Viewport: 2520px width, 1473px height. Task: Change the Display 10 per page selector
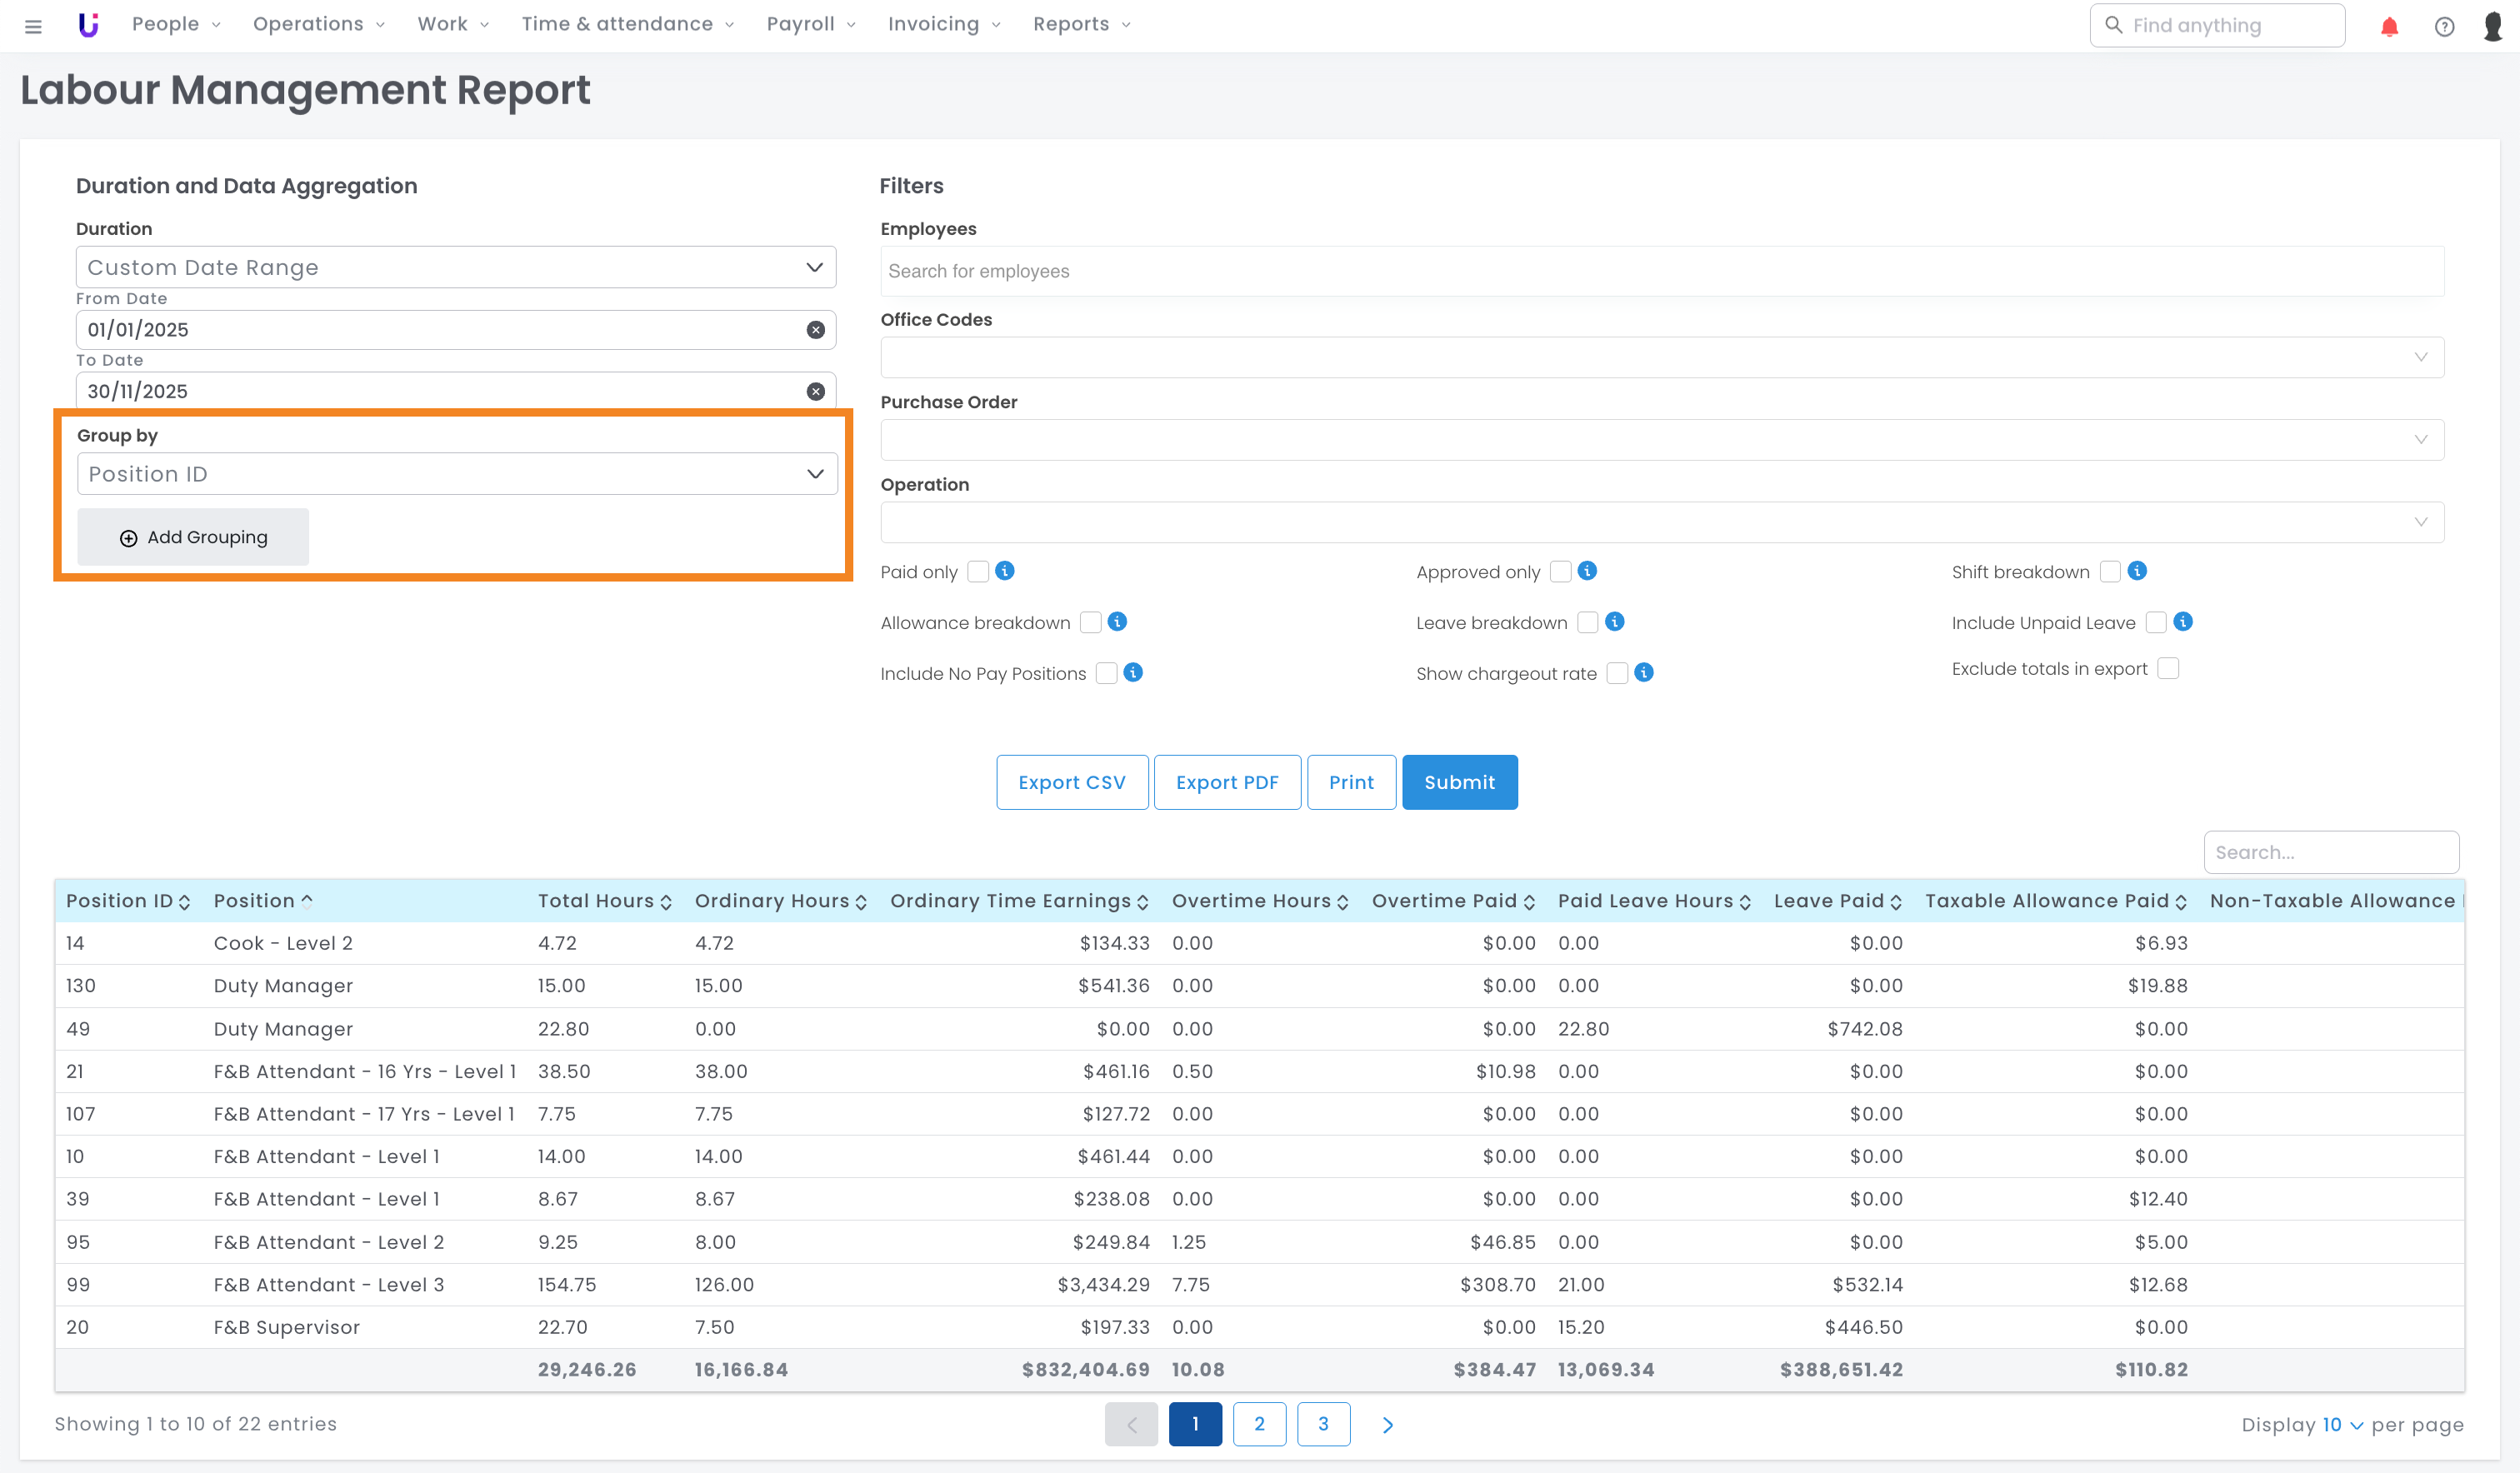click(2341, 1425)
